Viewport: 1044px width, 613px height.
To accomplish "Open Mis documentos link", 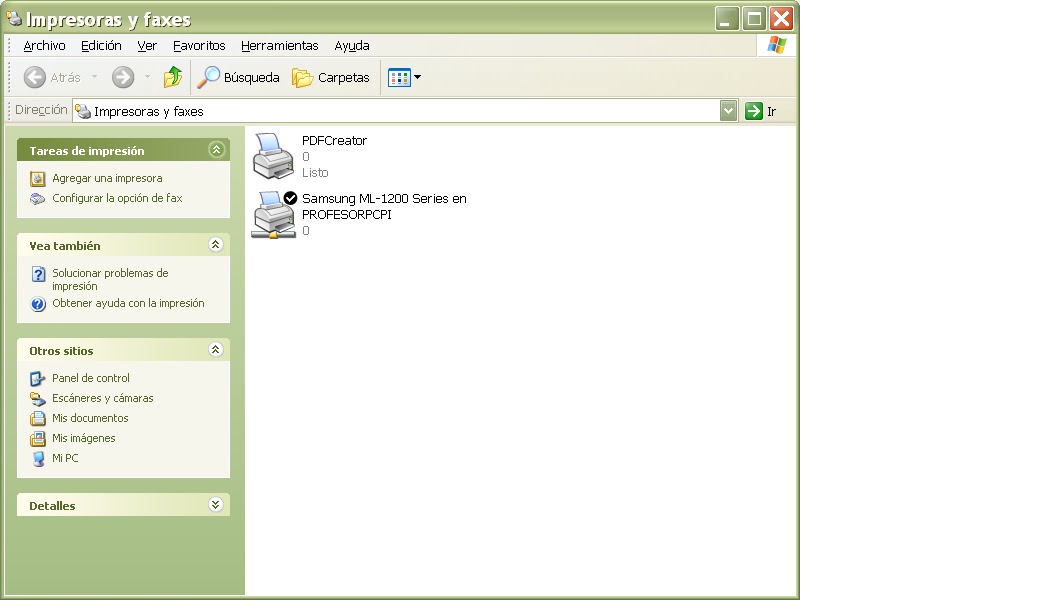I will 91,418.
